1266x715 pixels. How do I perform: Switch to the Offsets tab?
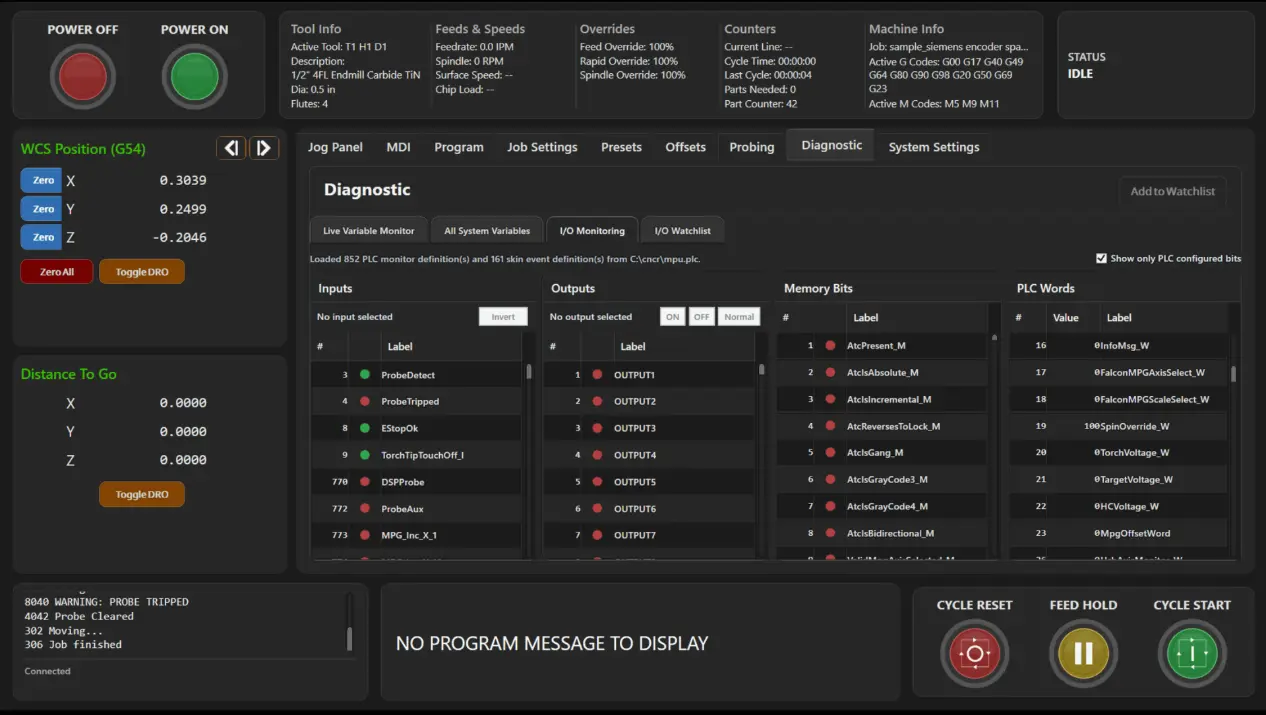686,147
